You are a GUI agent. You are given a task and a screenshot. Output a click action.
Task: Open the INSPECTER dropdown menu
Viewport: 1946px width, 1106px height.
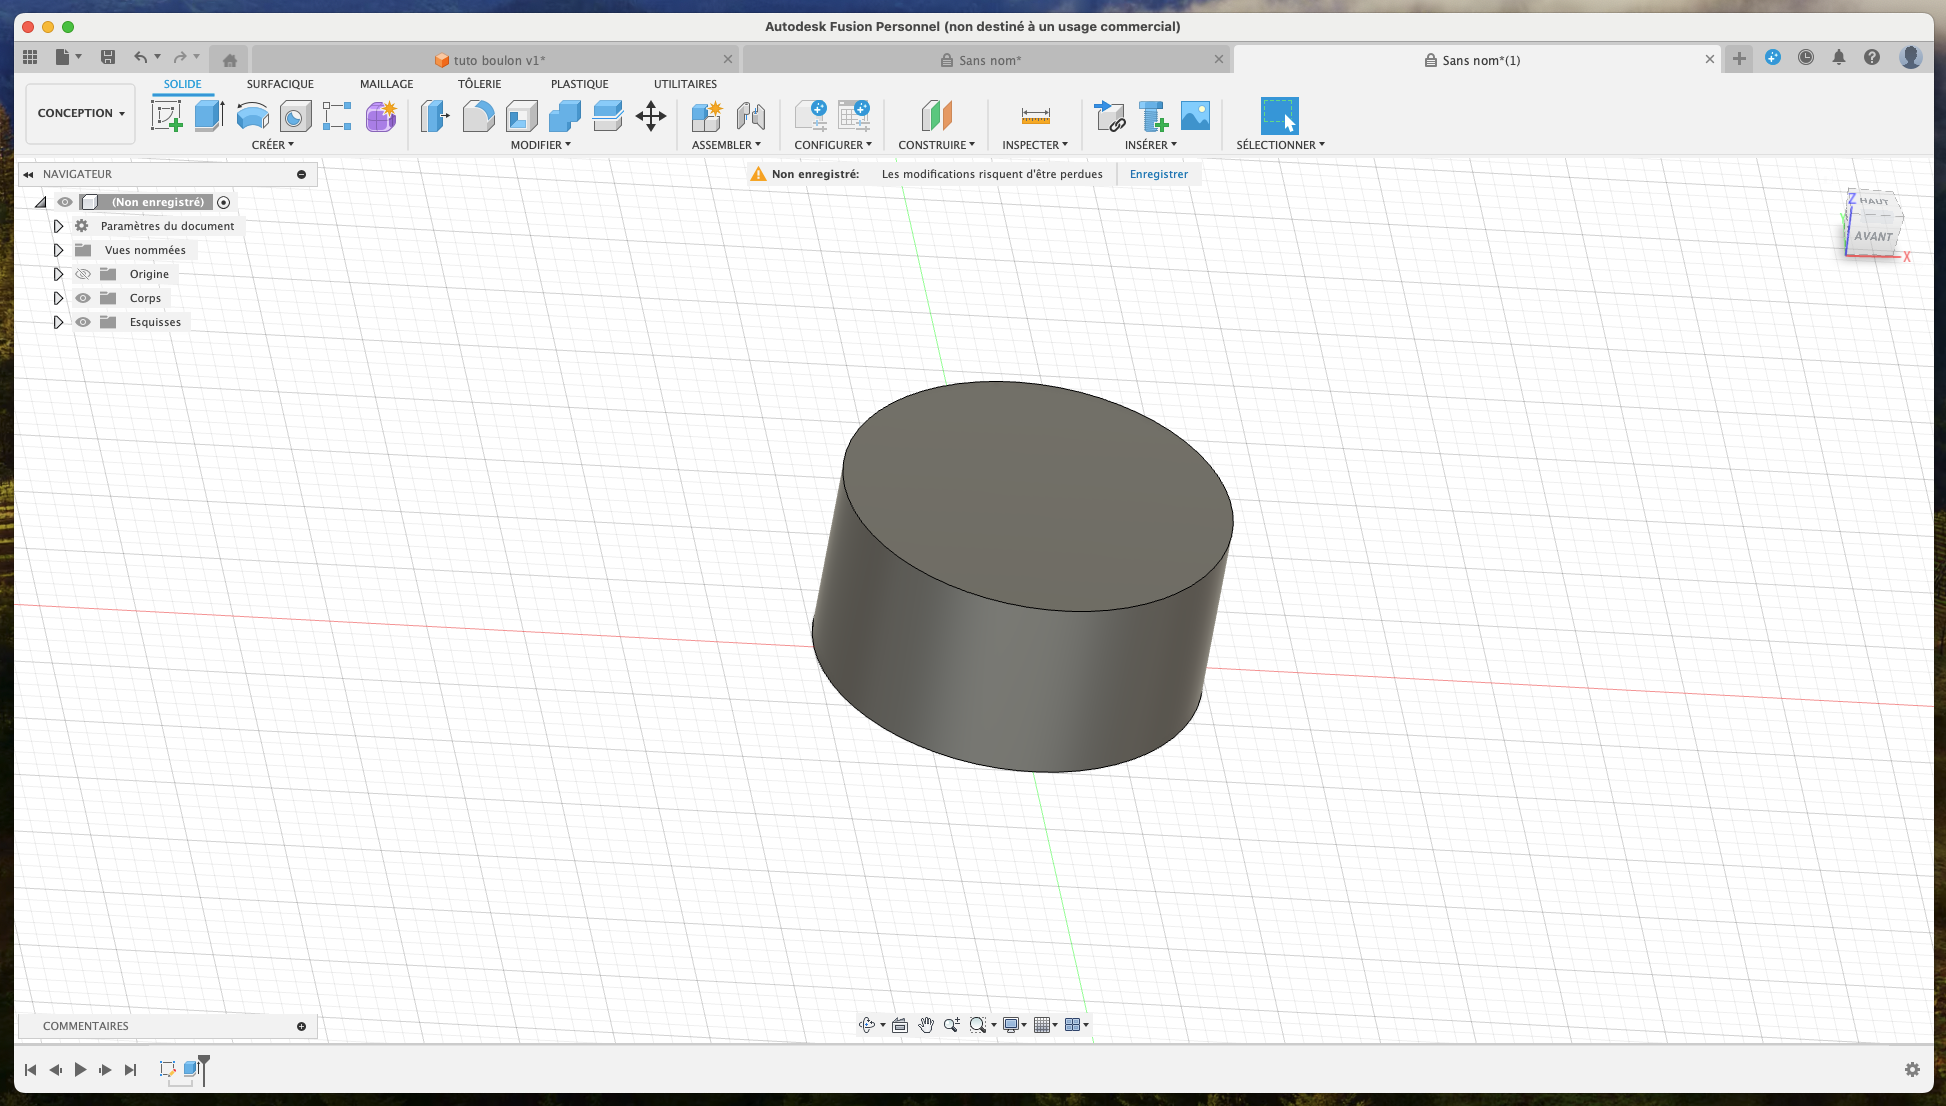[x=1035, y=145]
